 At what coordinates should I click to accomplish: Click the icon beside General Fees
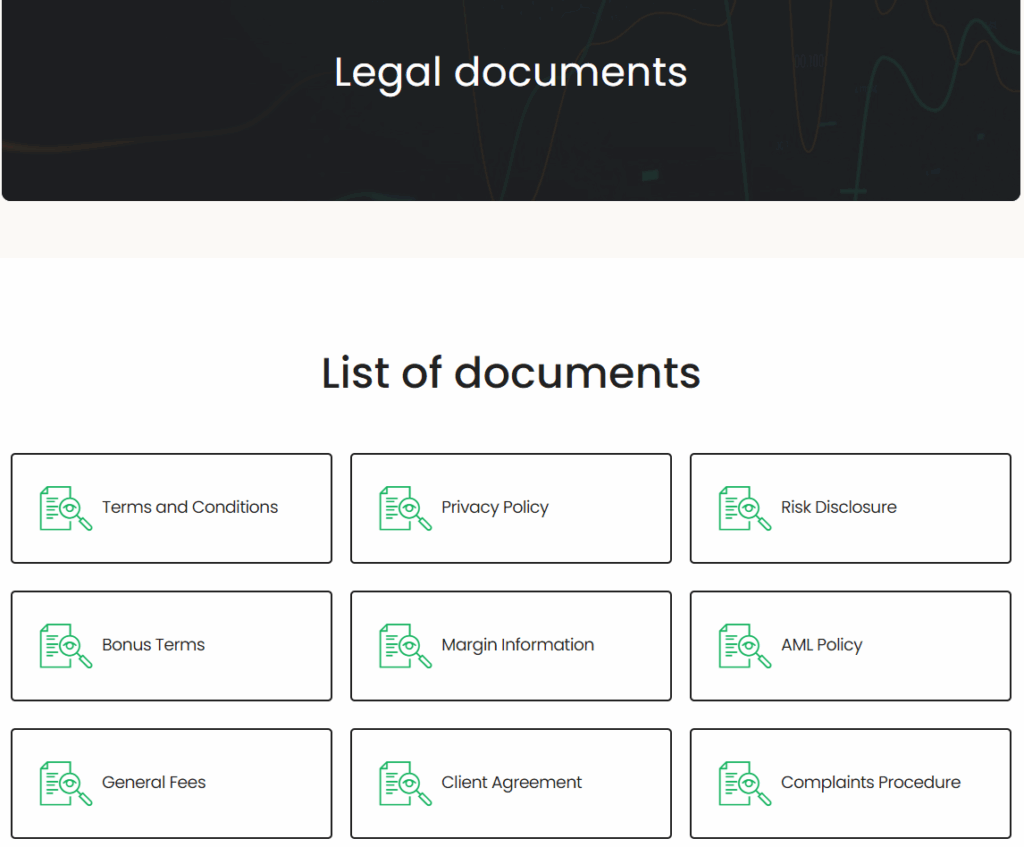pyautogui.click(x=65, y=783)
